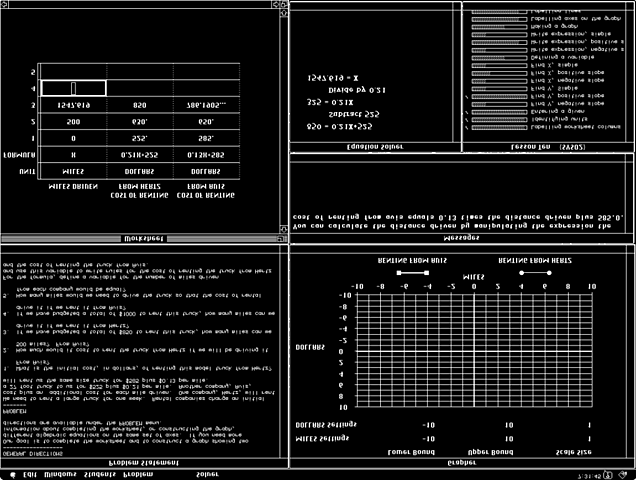Click the Labelling worksheet columns skill bar
The image size is (636, 480).
click(x=499, y=127)
